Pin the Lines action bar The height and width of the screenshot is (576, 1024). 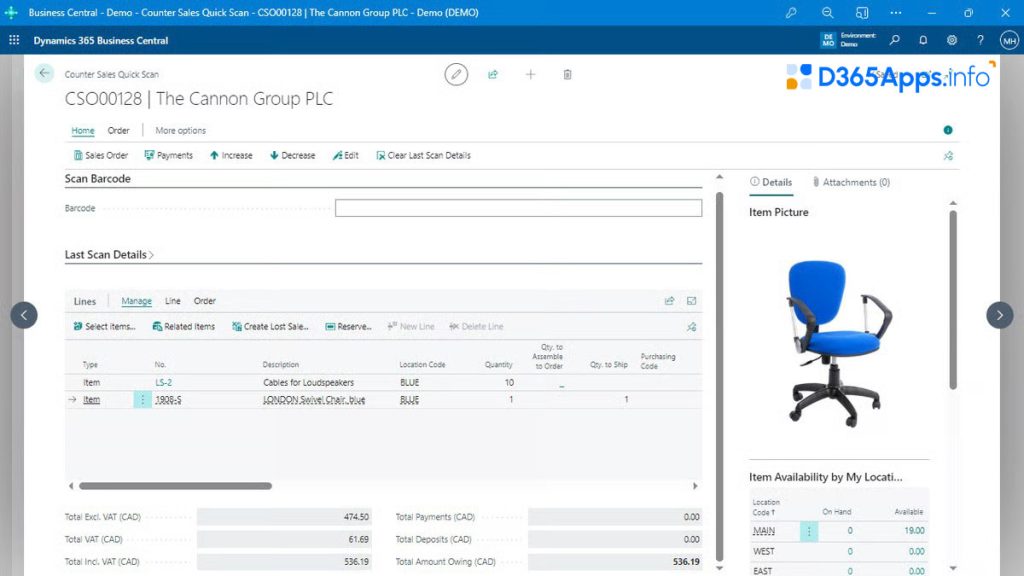[x=692, y=327]
